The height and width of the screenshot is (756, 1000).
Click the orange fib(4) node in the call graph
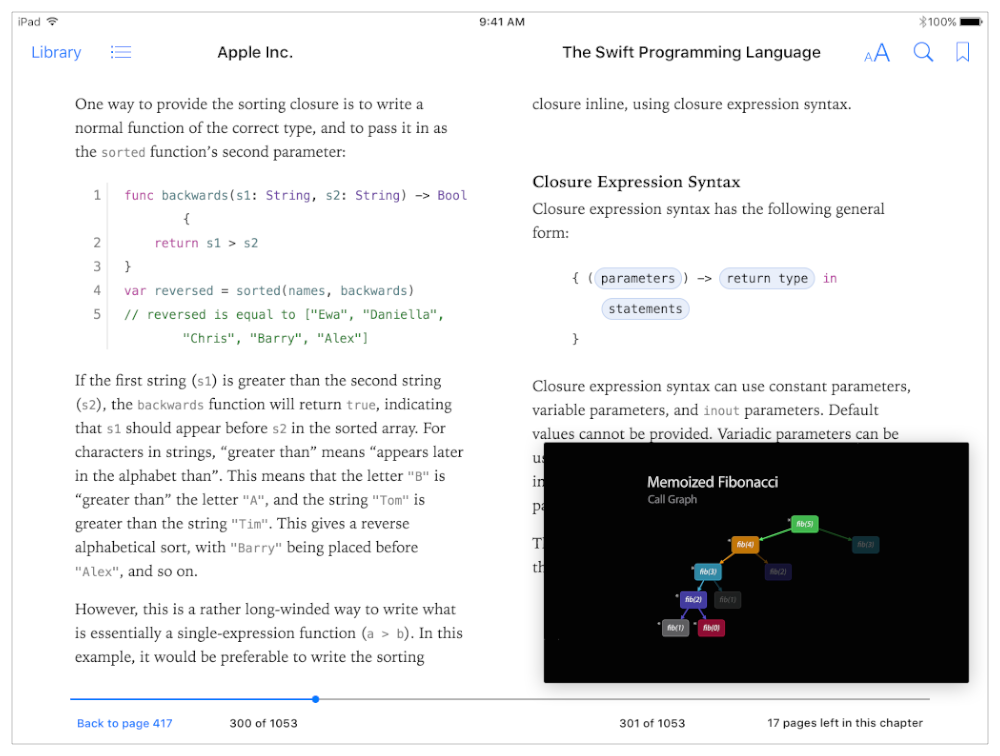point(744,545)
